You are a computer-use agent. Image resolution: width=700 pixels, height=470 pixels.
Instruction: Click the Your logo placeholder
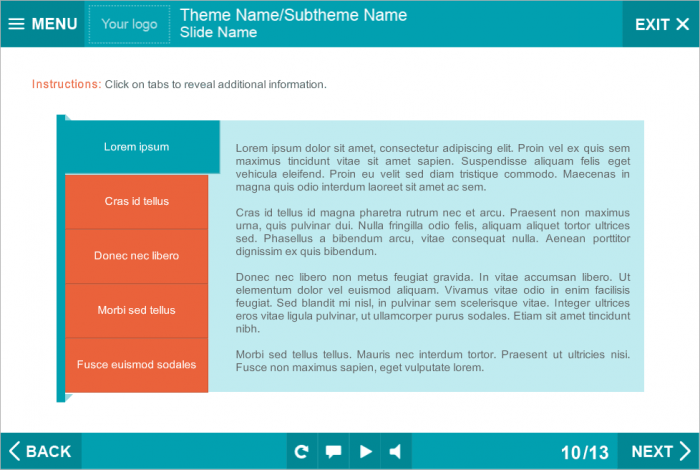(129, 24)
